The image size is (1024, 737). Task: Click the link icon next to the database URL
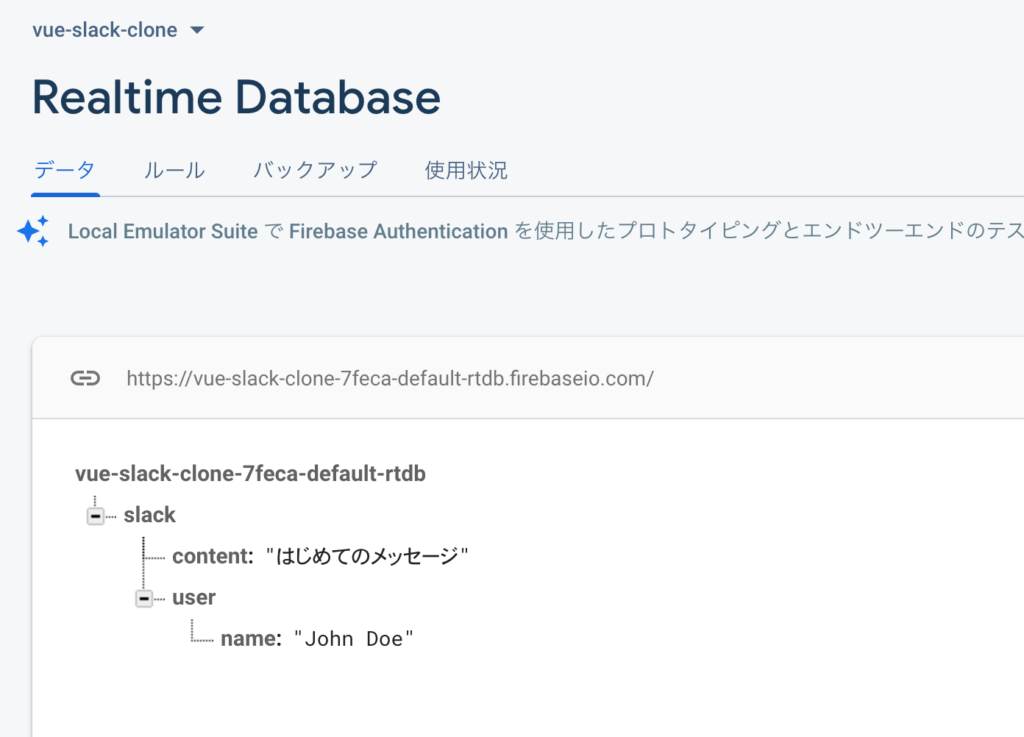[x=85, y=378]
